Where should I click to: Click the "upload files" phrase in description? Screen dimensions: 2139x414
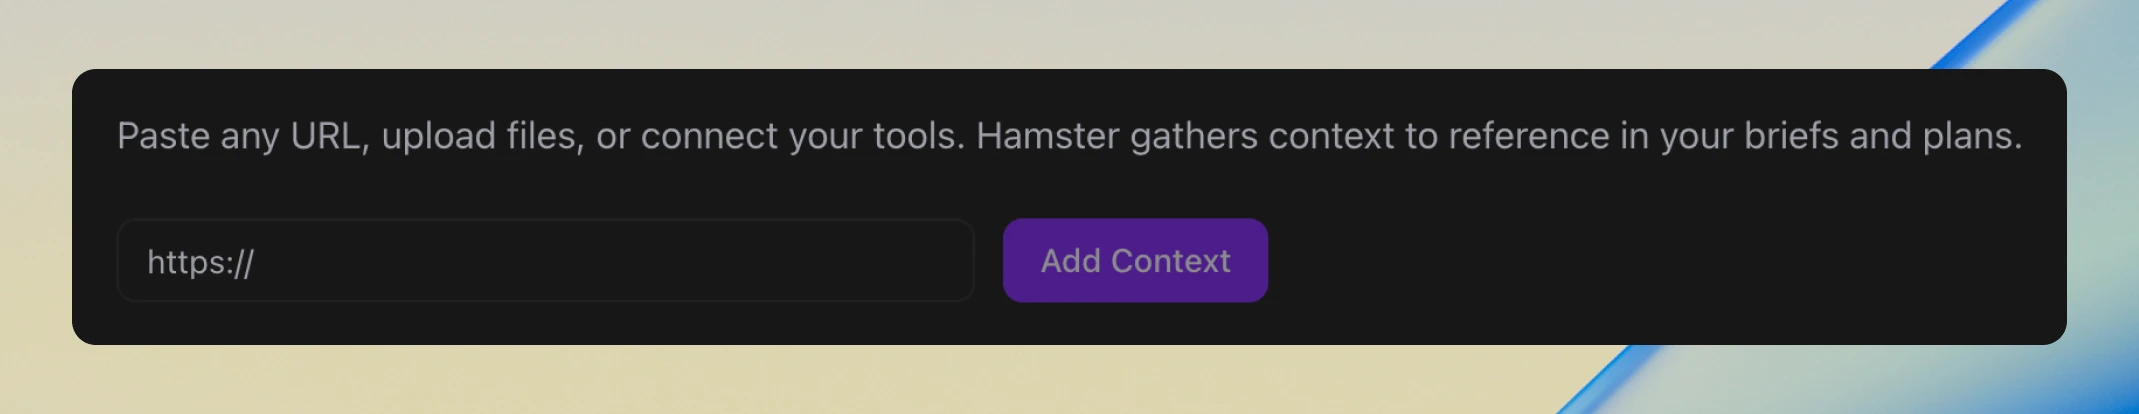tap(480, 136)
